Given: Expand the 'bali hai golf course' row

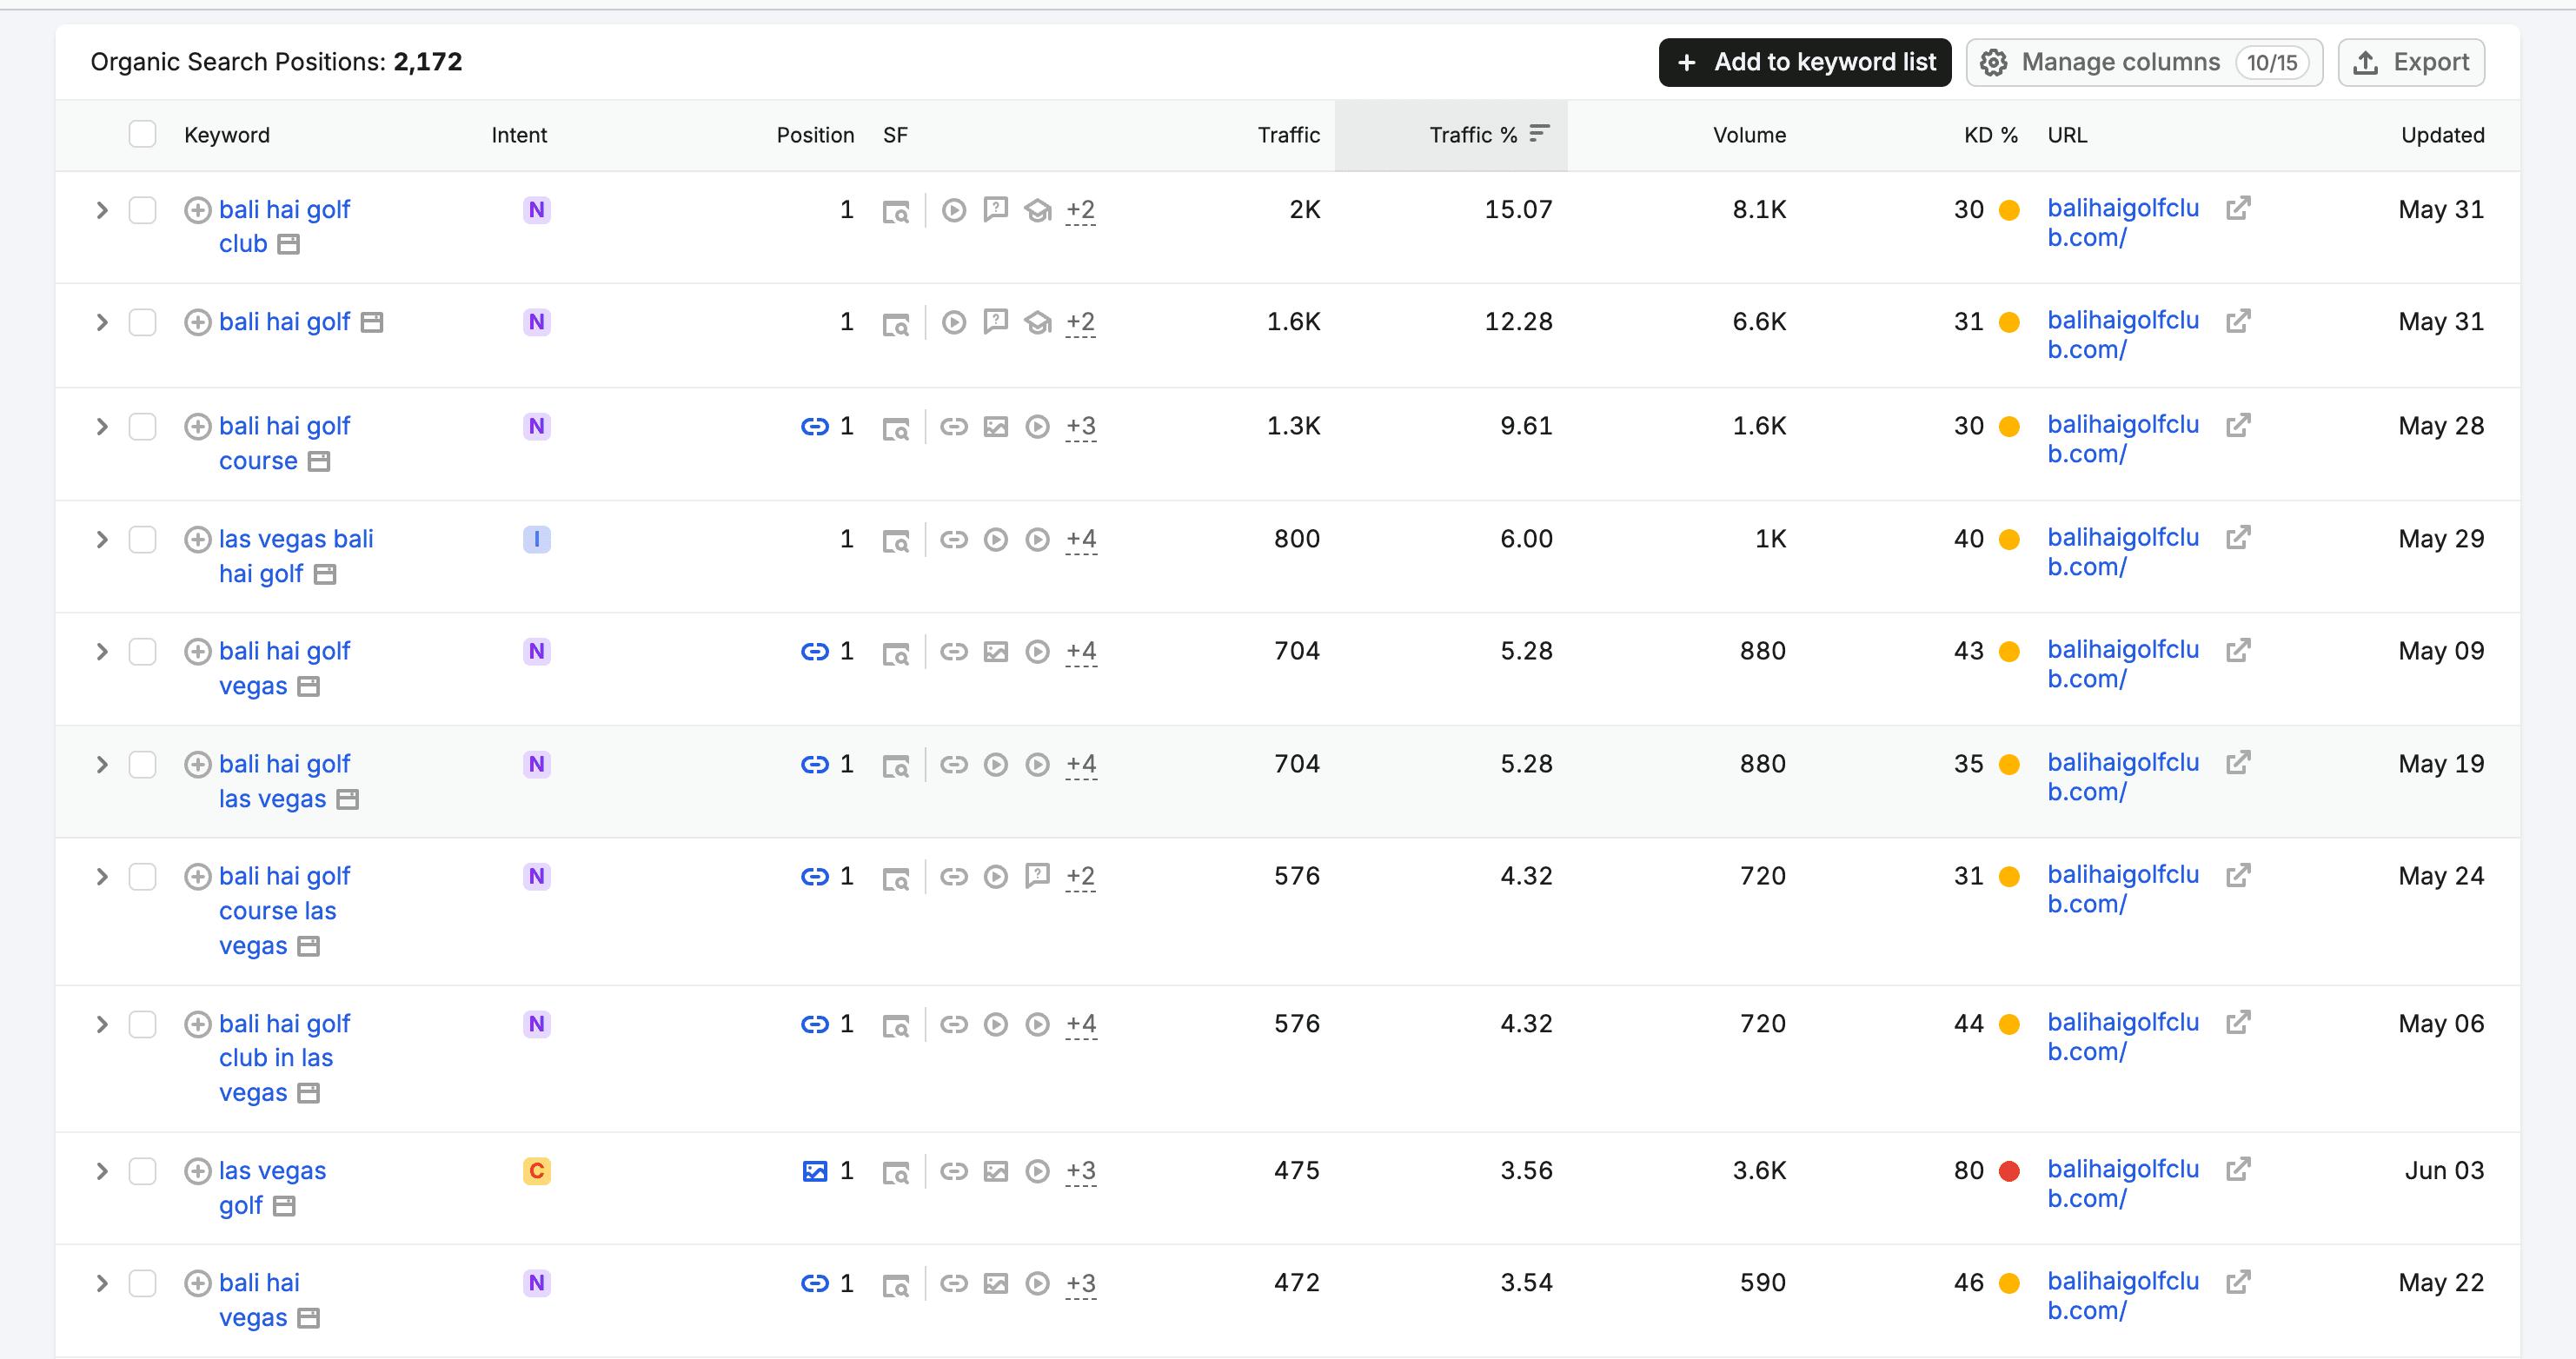Looking at the screenshot, I should (x=101, y=427).
